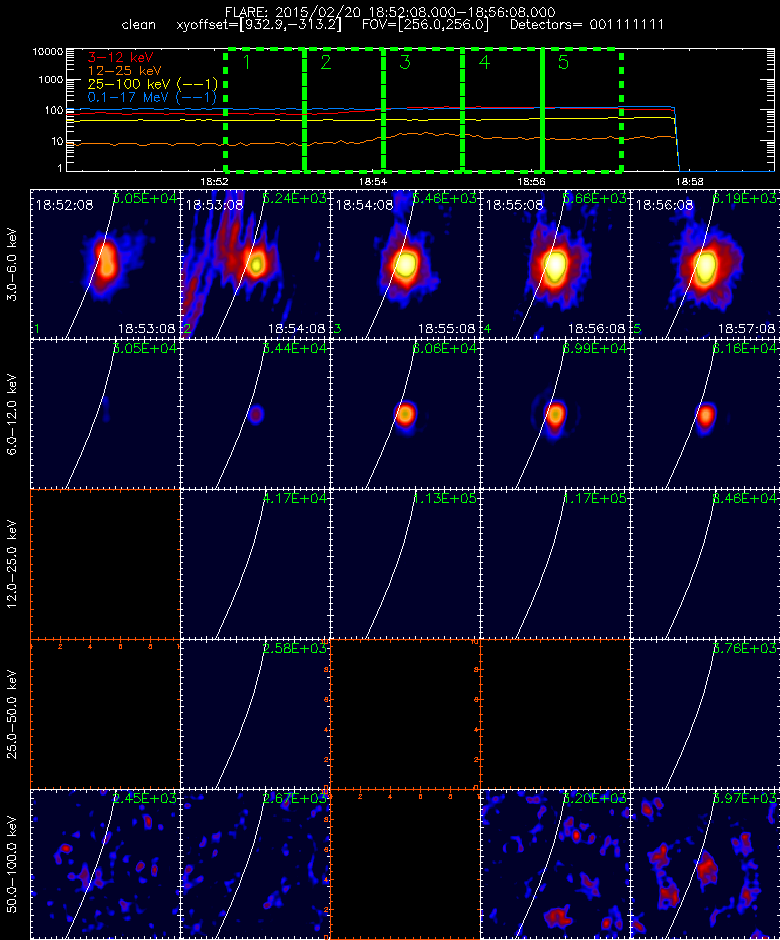Click the 18:52 time axis label

pyautogui.click(x=214, y=181)
